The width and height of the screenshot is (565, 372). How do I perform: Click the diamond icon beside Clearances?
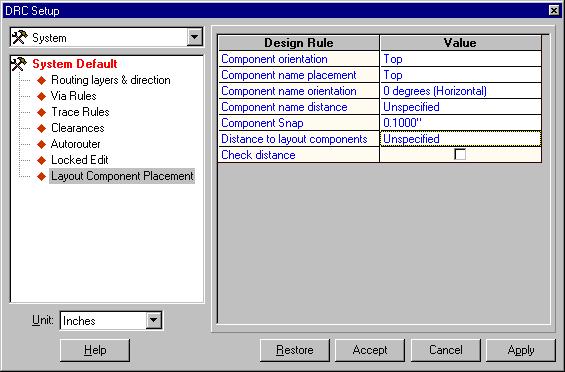click(42, 128)
